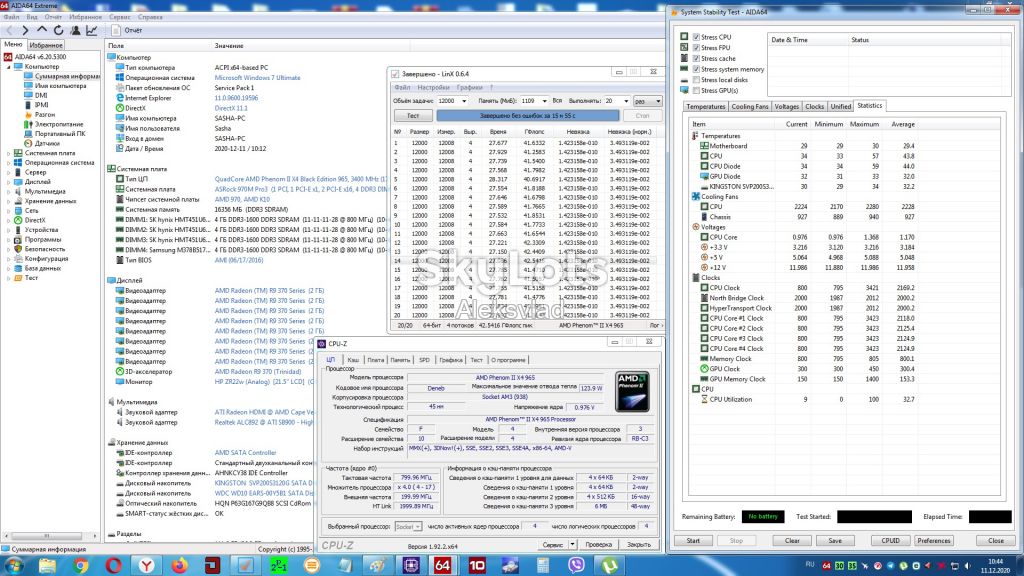This screenshot has width=1024, height=576.
Task: Click LinX completed progress bar
Action: 528,116
